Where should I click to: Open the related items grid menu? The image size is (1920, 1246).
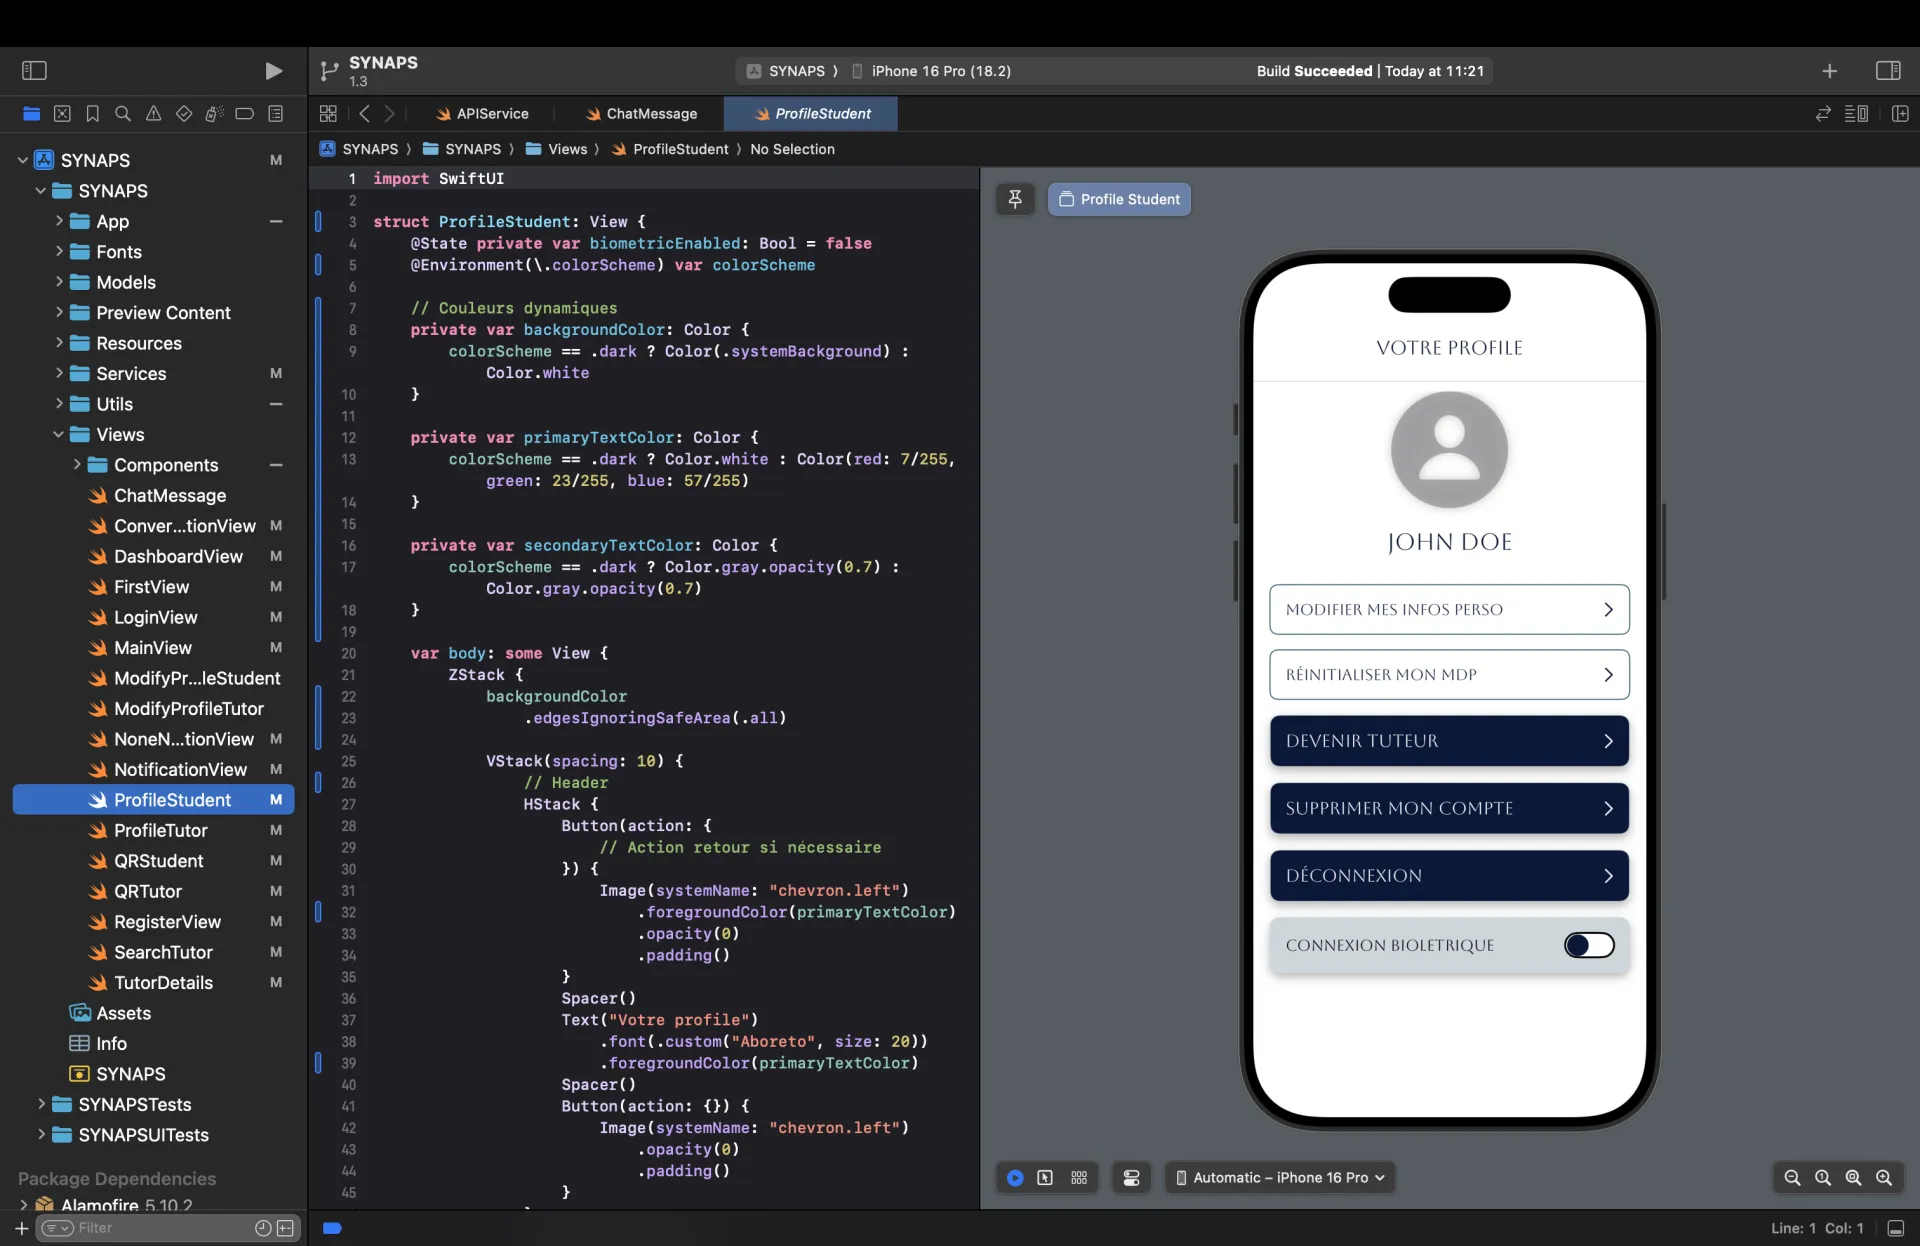pyautogui.click(x=328, y=114)
